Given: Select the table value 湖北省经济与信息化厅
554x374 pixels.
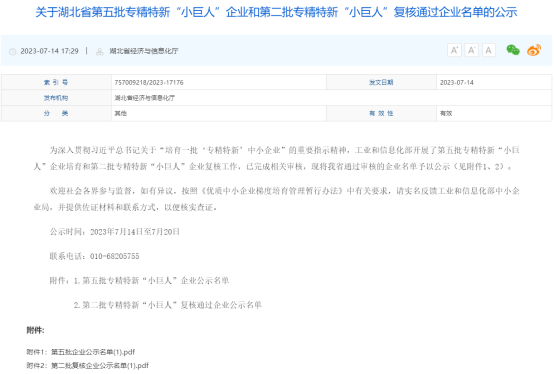Looking at the screenshot, I should point(145,98).
